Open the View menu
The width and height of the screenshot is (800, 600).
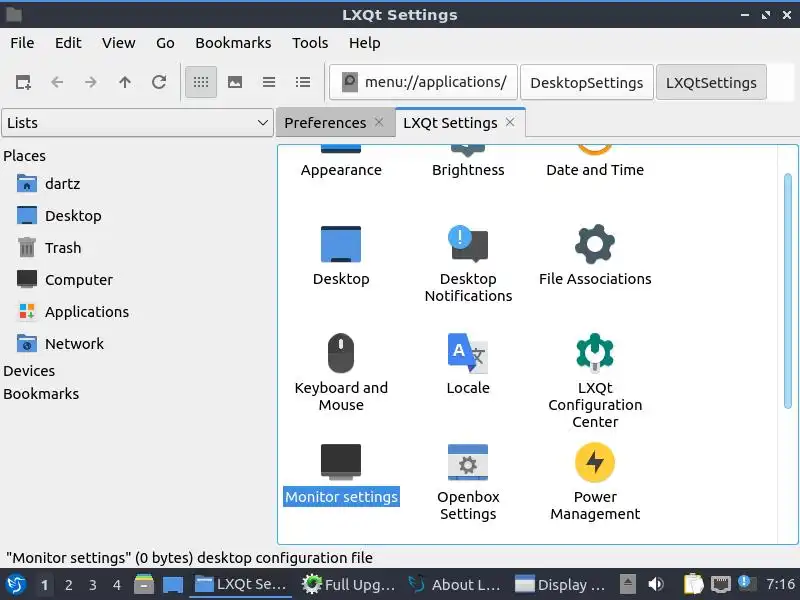[x=118, y=43]
